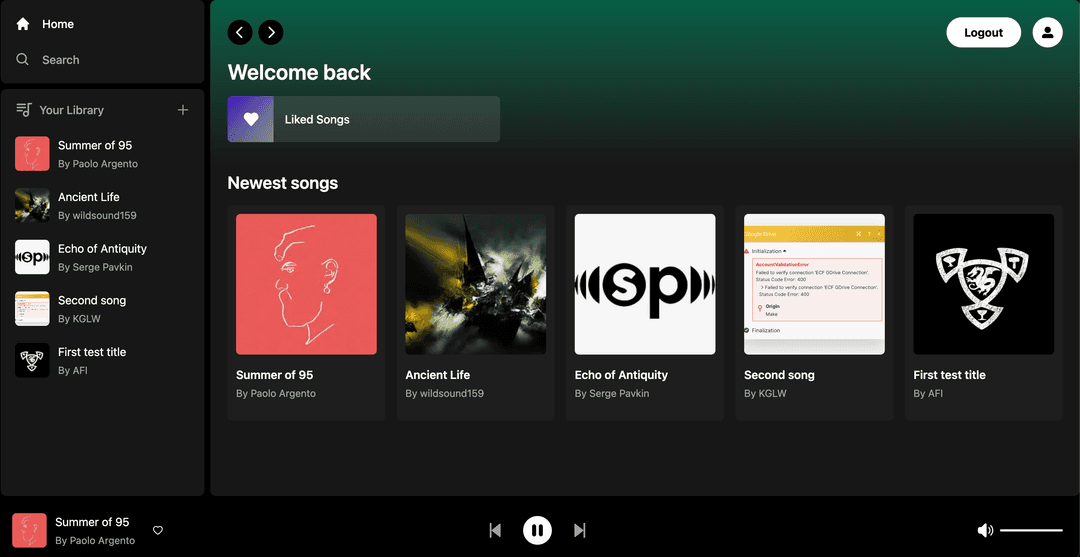Adjust the volume slider
Viewport: 1080px width, 557px height.
(x=1031, y=530)
